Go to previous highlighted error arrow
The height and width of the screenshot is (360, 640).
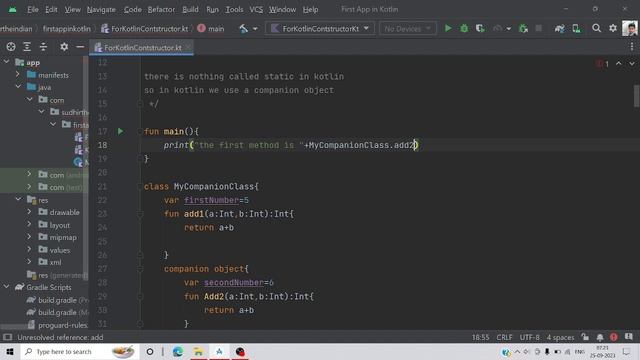pos(619,64)
